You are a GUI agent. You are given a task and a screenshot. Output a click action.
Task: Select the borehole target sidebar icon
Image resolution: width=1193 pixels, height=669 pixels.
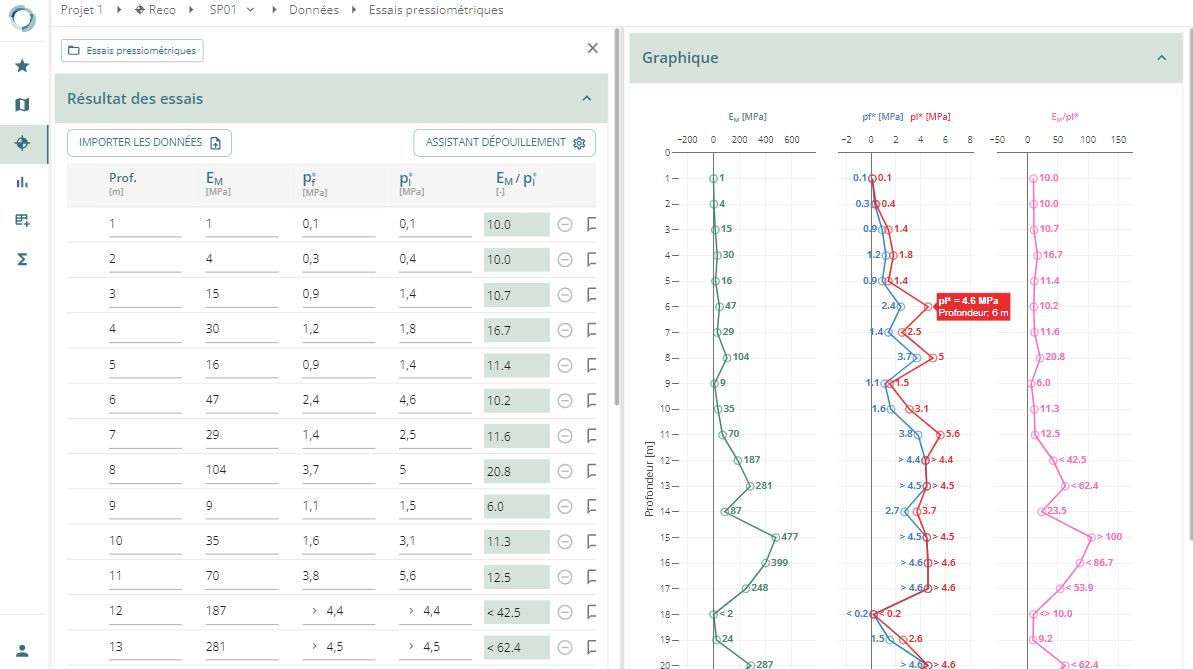click(22, 143)
